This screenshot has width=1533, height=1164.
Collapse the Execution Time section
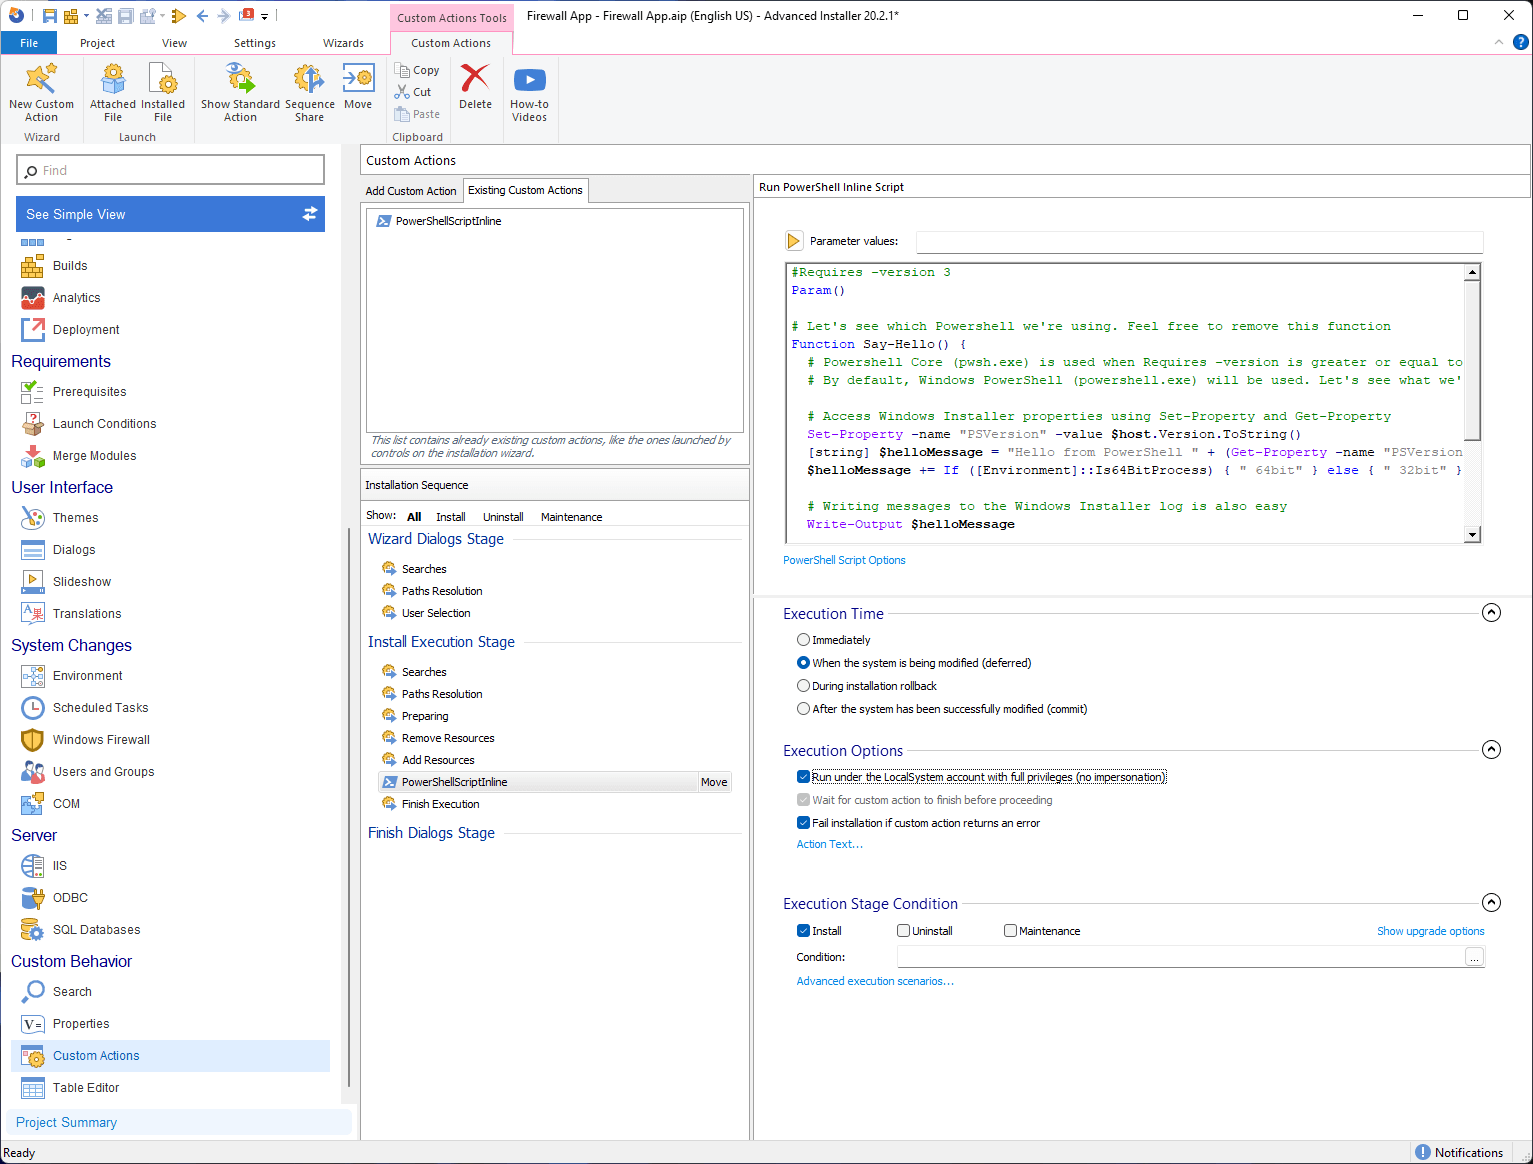pos(1491,613)
